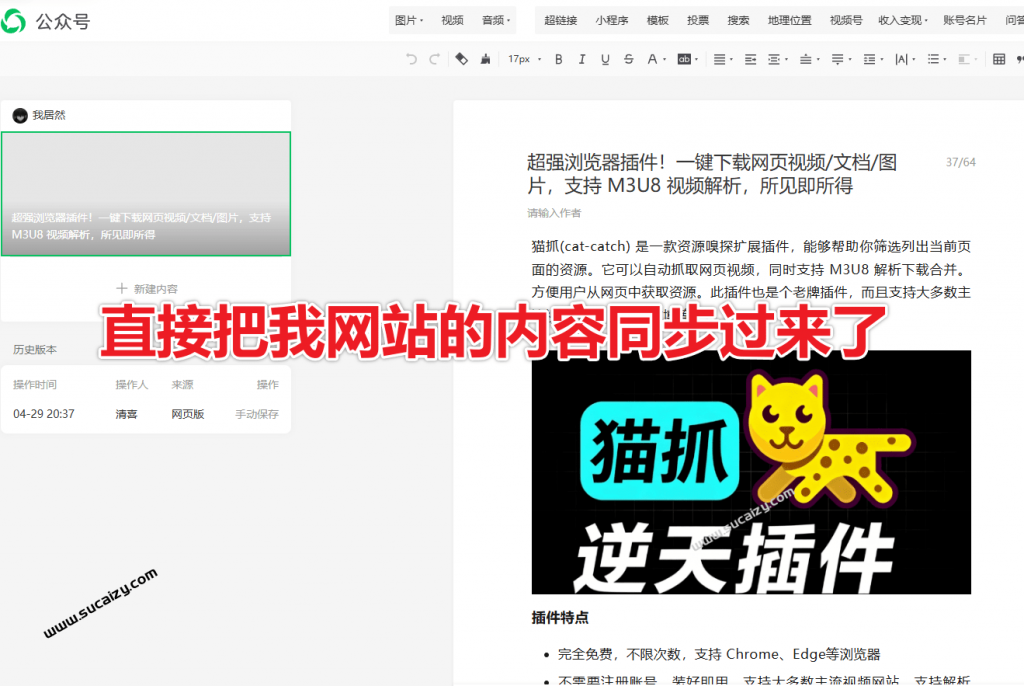1024x686 pixels.
Task: Clear formatting with the eraser icon
Action: (462, 59)
